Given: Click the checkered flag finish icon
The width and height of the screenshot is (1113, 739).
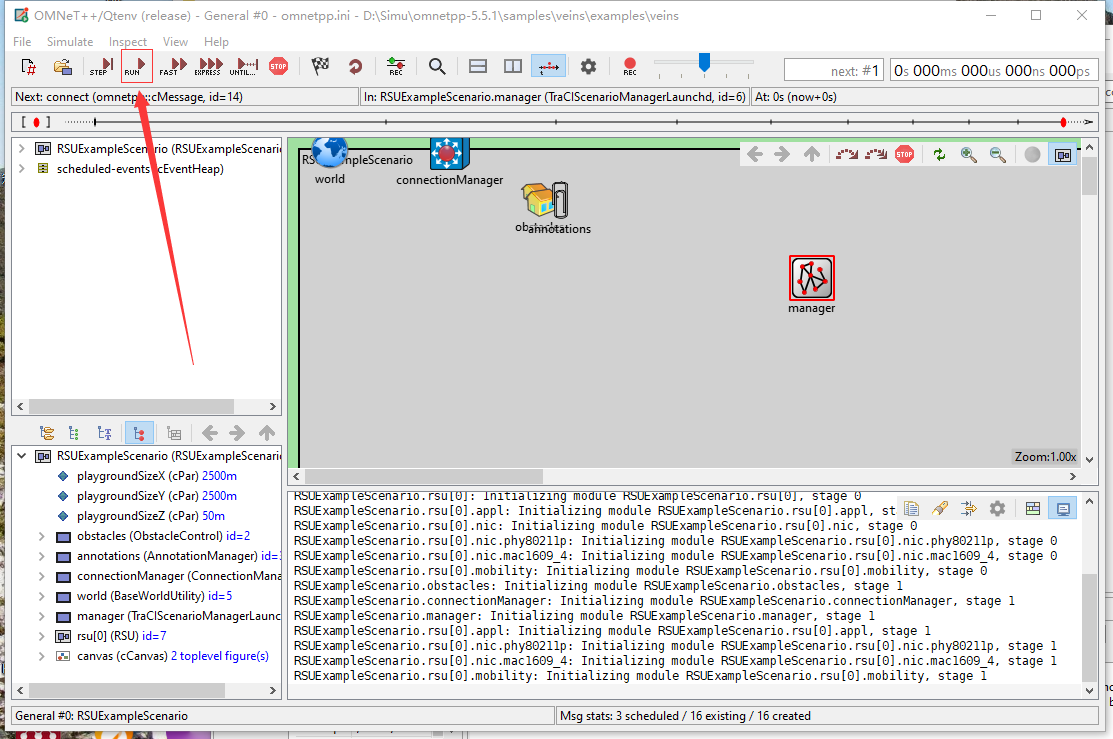Looking at the screenshot, I should tap(320, 67).
